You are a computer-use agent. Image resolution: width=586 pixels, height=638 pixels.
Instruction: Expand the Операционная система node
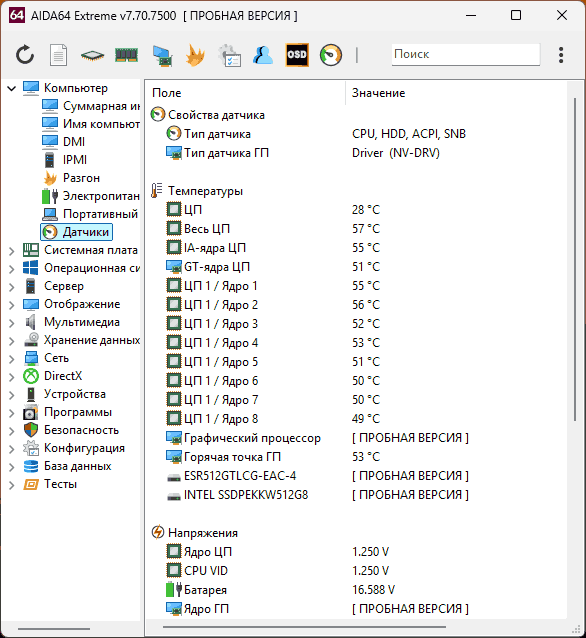point(12,268)
